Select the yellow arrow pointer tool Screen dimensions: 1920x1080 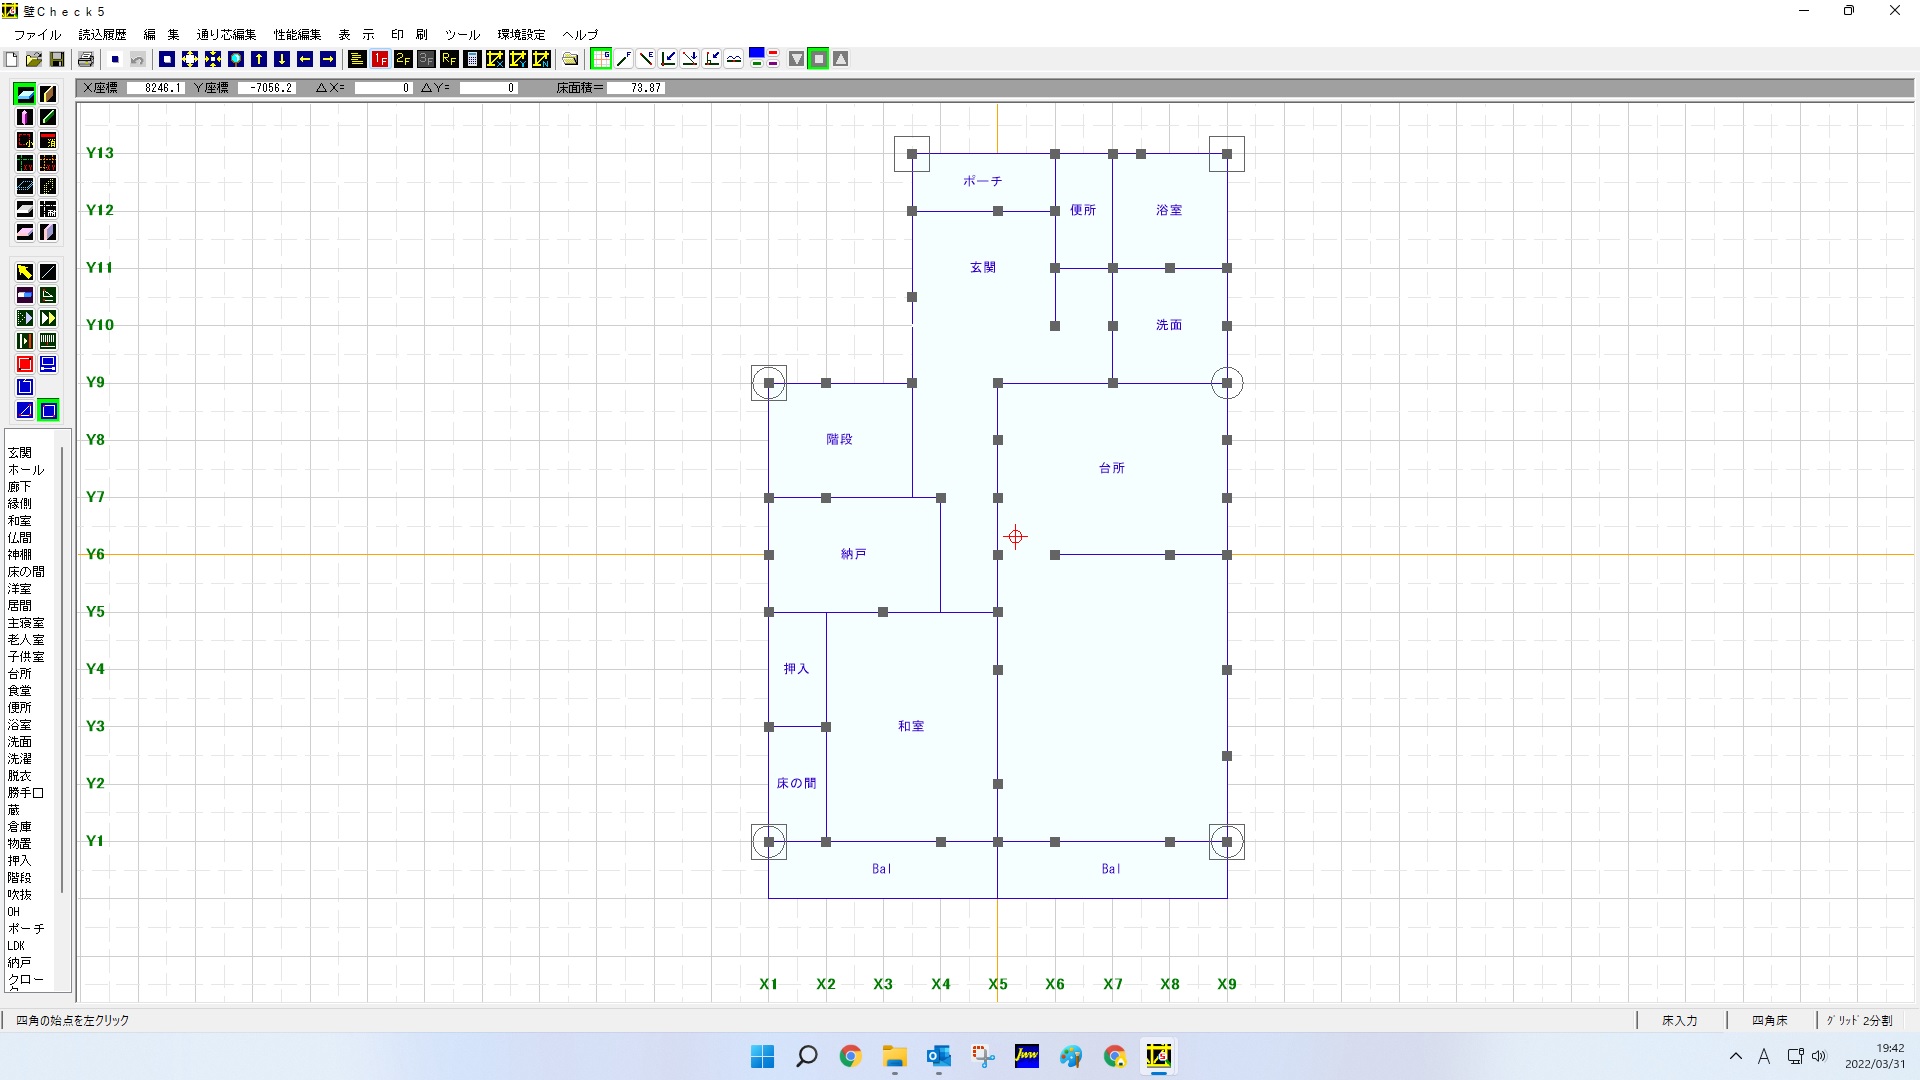25,272
